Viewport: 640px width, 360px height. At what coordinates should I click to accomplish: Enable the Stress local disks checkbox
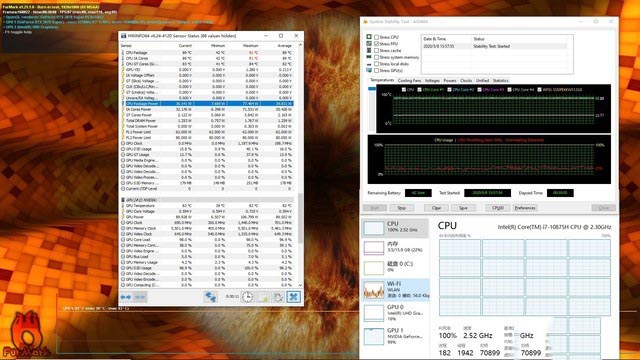(376, 64)
